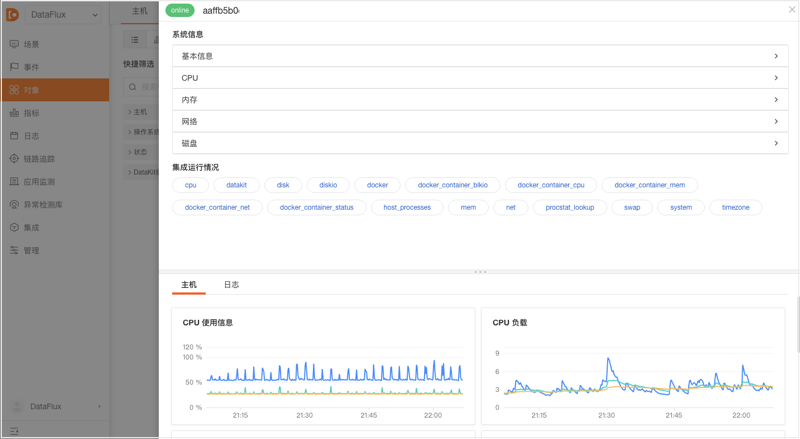The height and width of the screenshot is (439, 800).
Task: Click the docker integration tag
Action: point(378,185)
